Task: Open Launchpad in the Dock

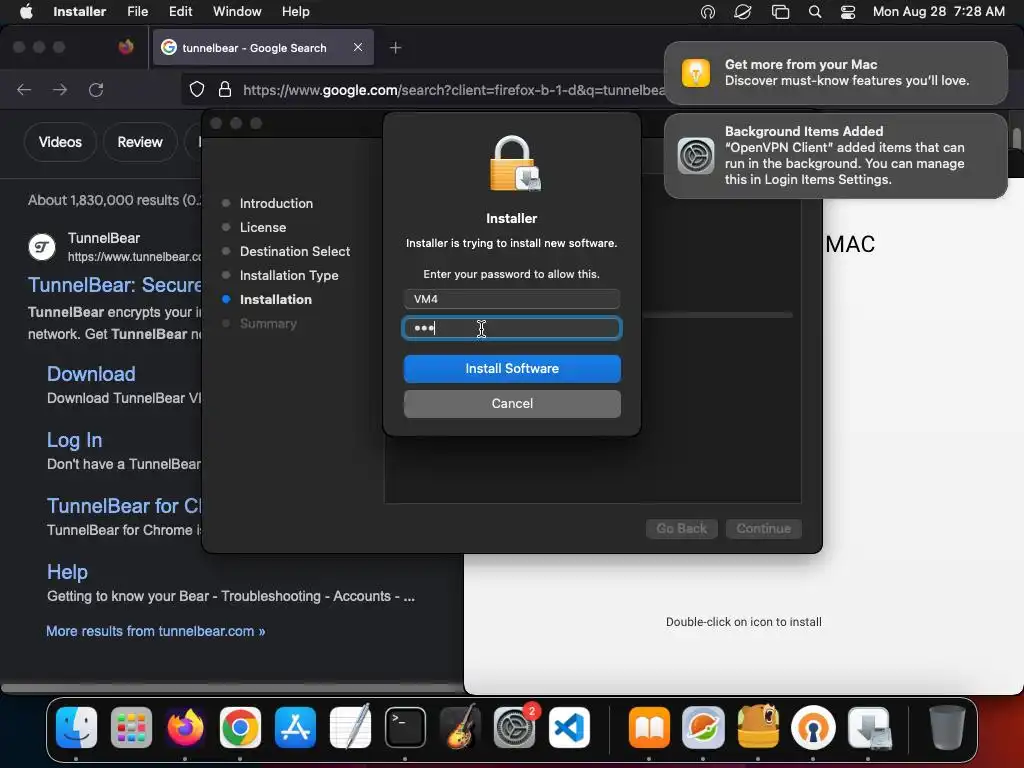Action: 131,727
